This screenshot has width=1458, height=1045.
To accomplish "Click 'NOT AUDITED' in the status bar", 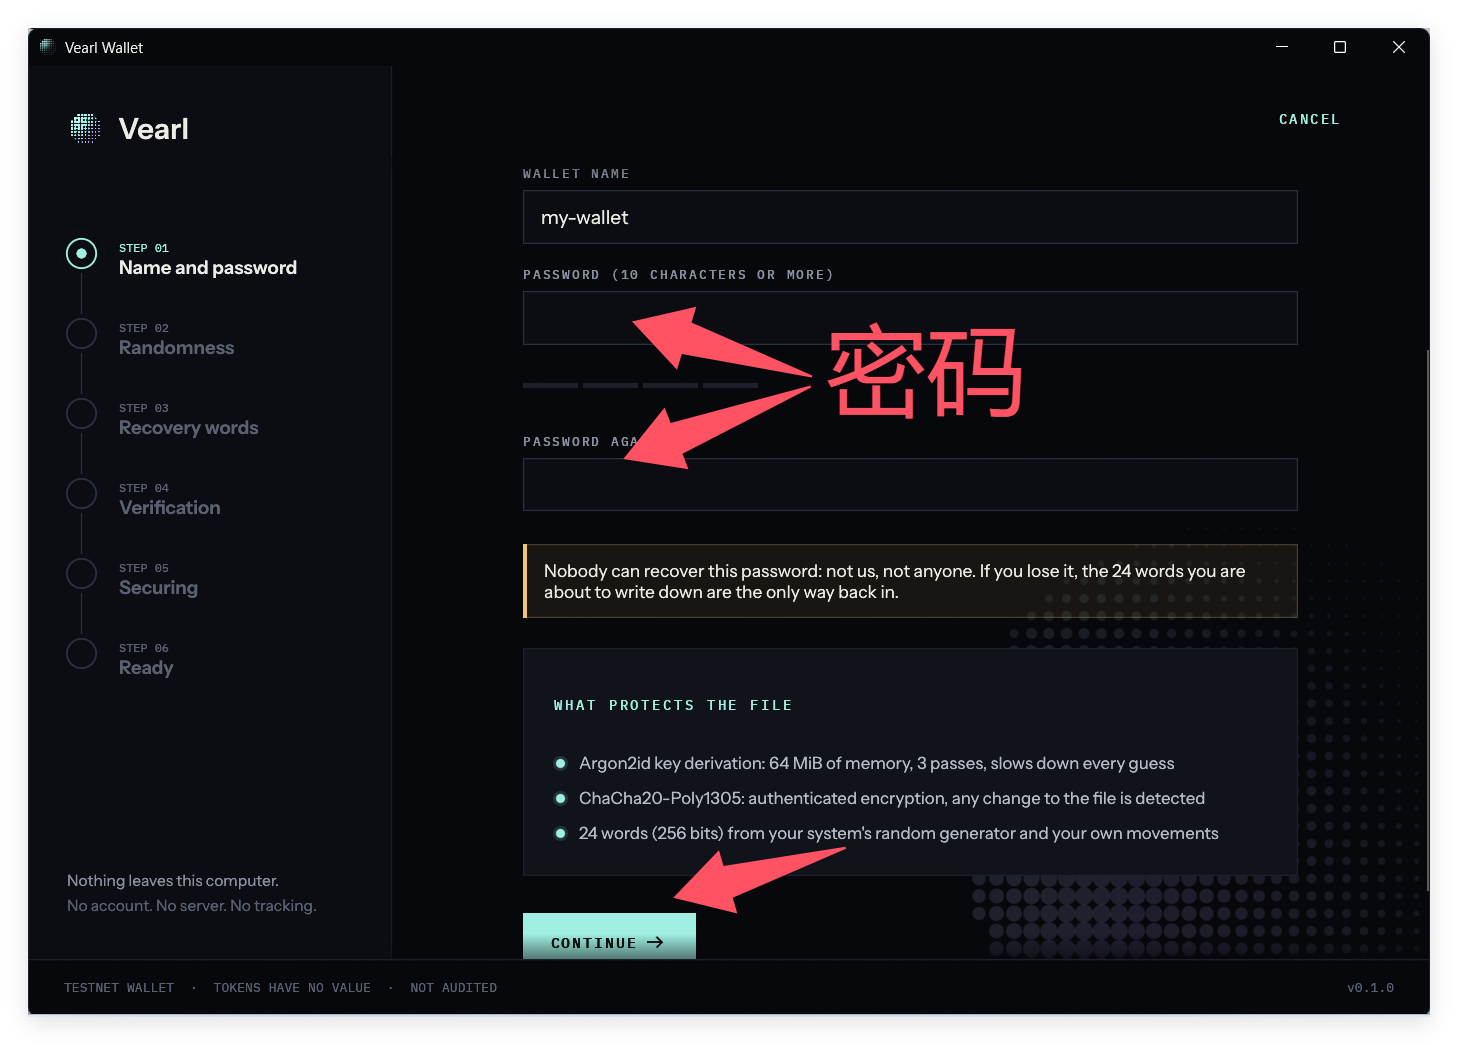I will (x=454, y=988).
